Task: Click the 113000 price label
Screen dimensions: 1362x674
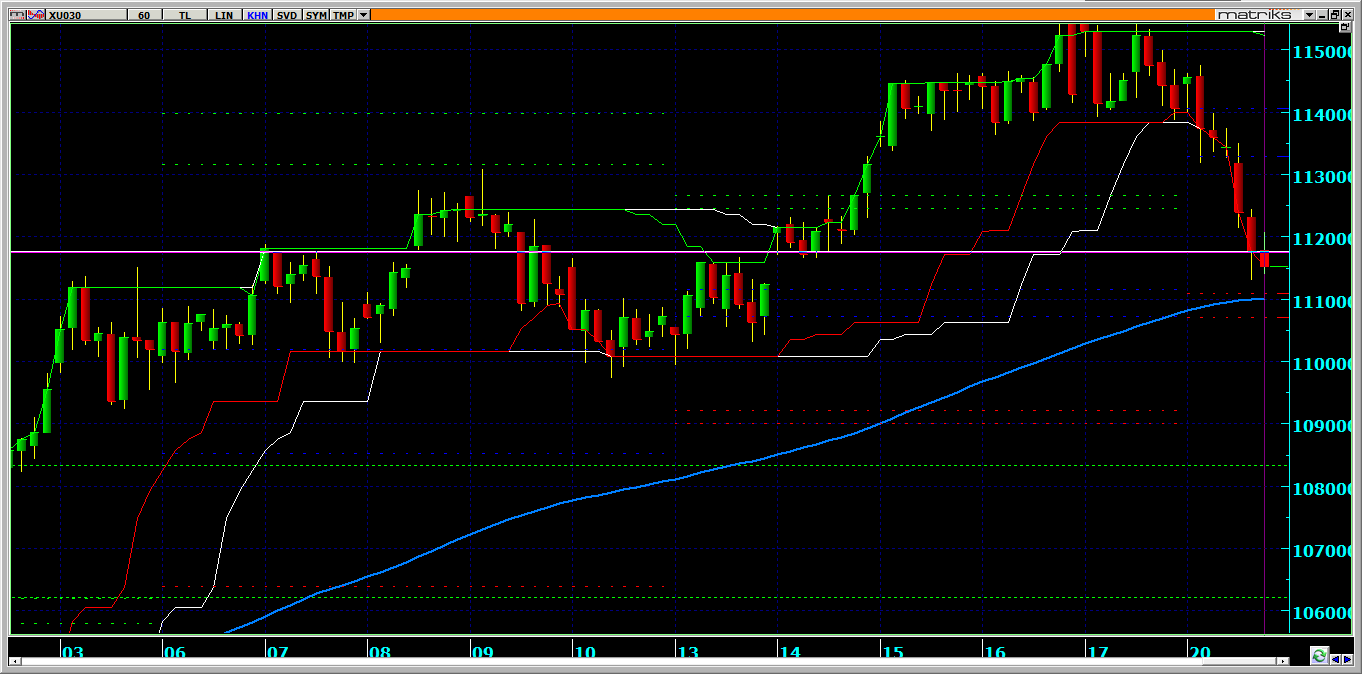Action: coord(1324,176)
